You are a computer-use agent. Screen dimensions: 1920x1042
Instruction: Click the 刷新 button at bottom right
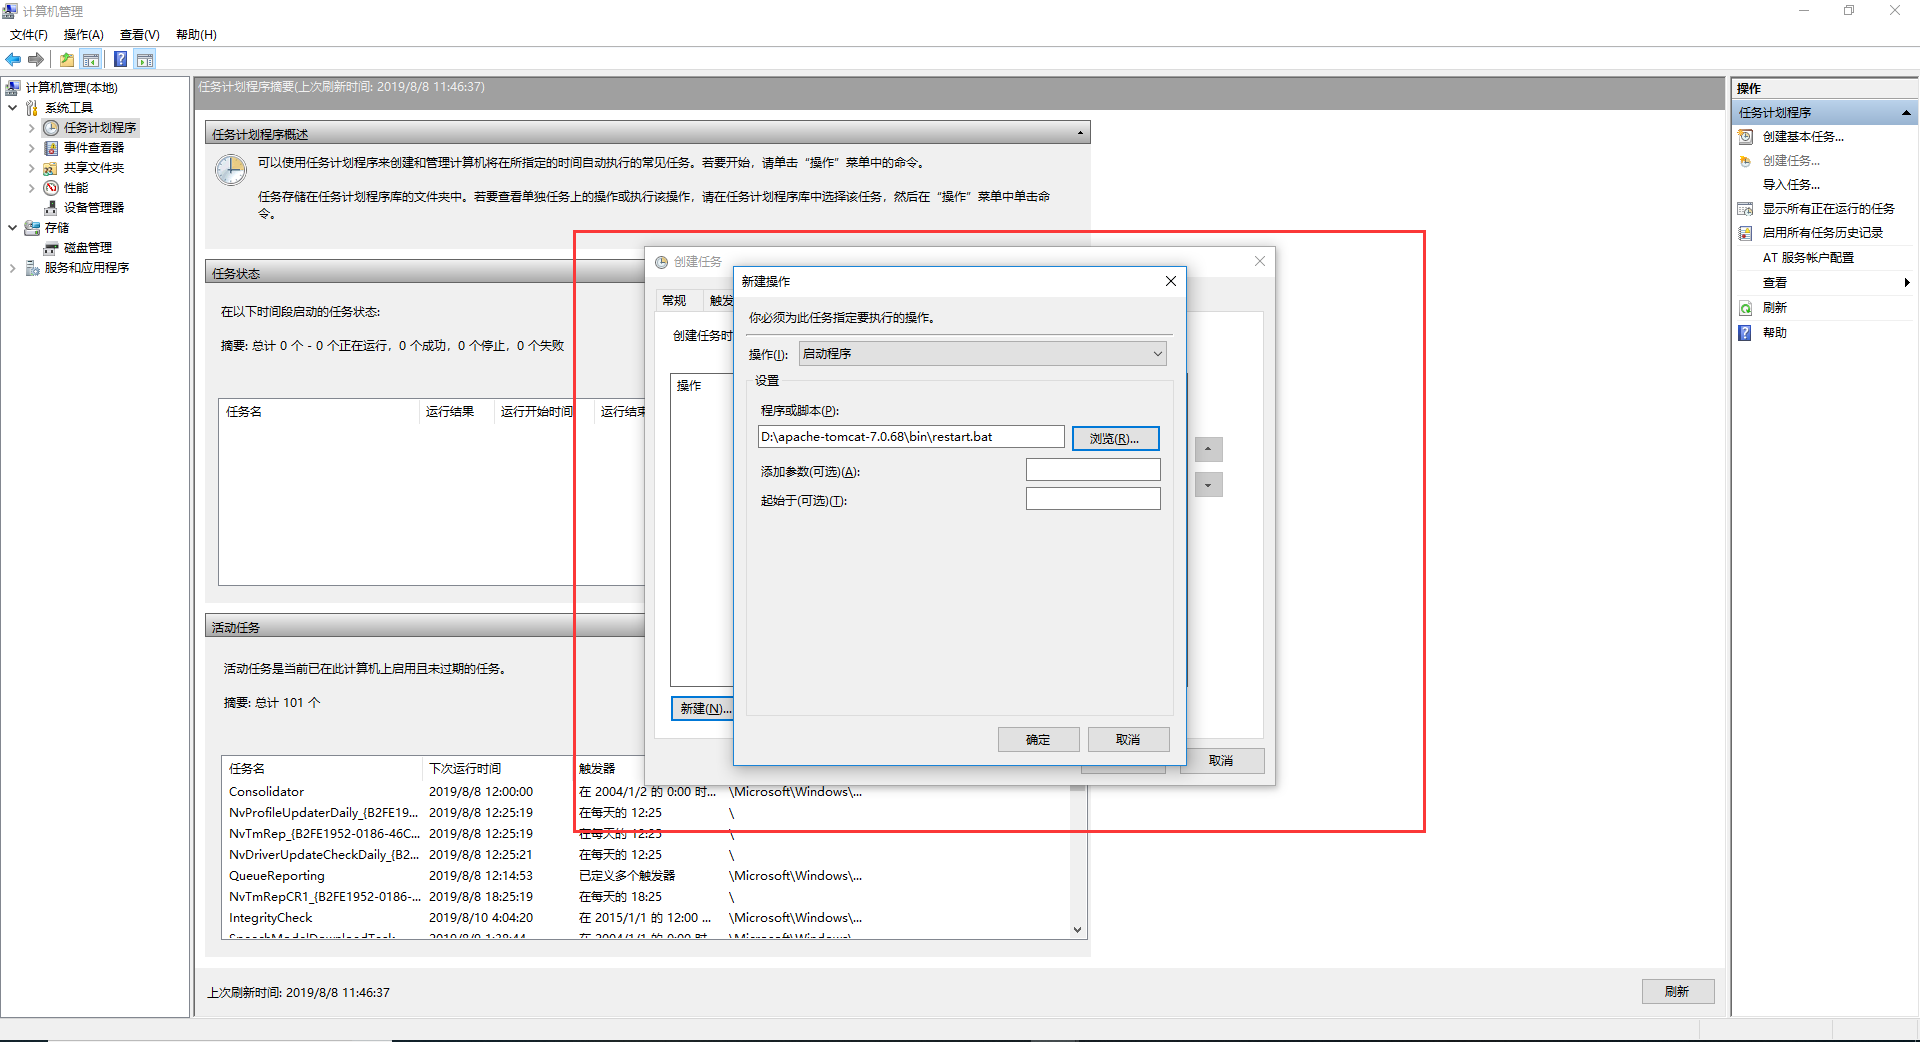[x=1677, y=992]
